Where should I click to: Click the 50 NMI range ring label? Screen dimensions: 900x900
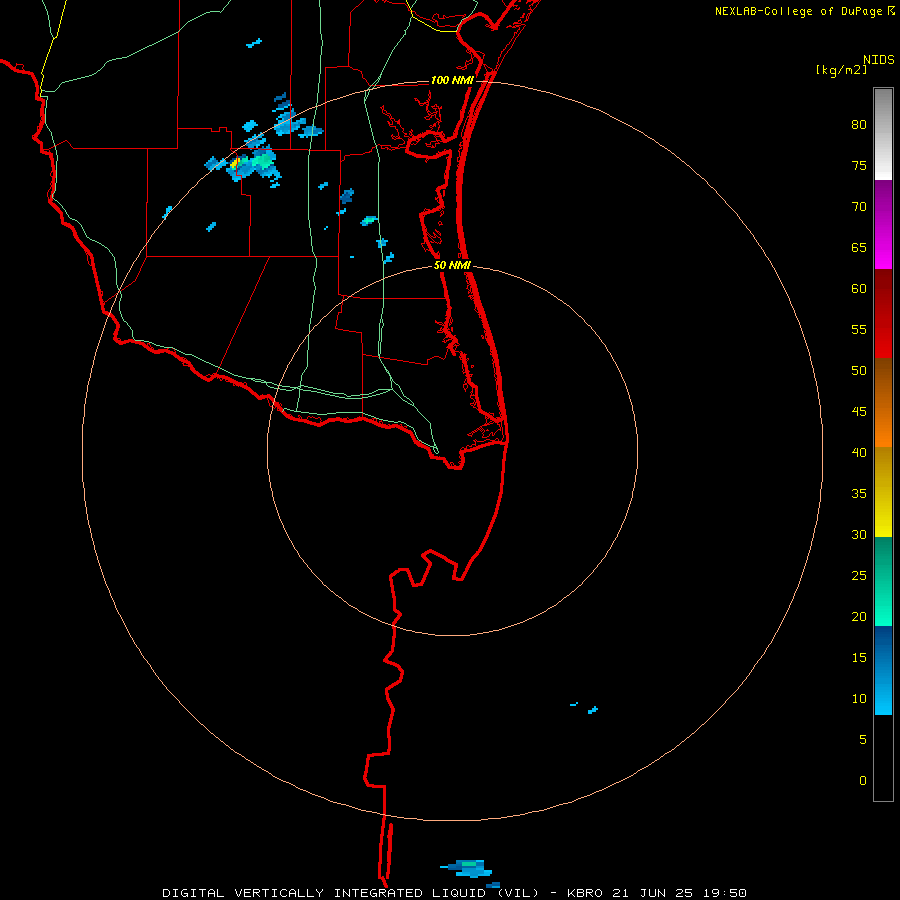452,265
